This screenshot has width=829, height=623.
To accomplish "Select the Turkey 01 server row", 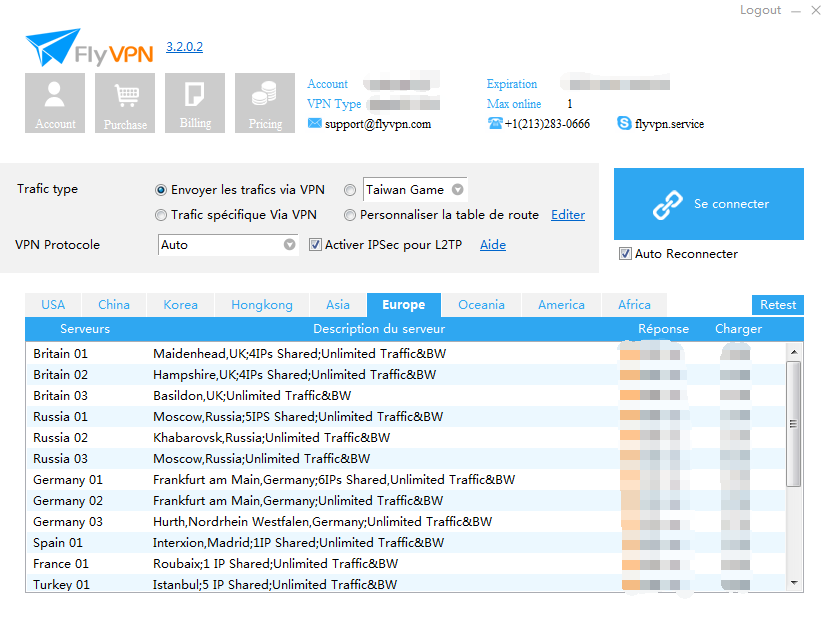I will tap(406, 584).
